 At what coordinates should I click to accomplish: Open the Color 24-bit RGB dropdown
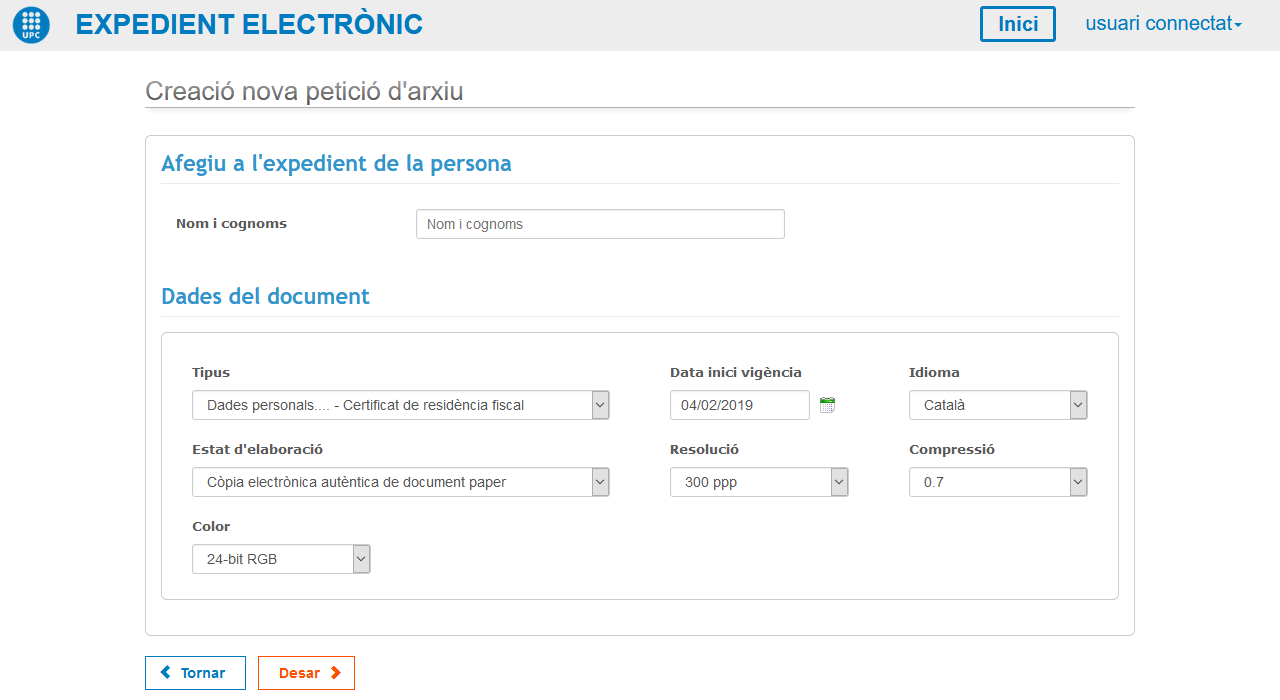tap(280, 559)
